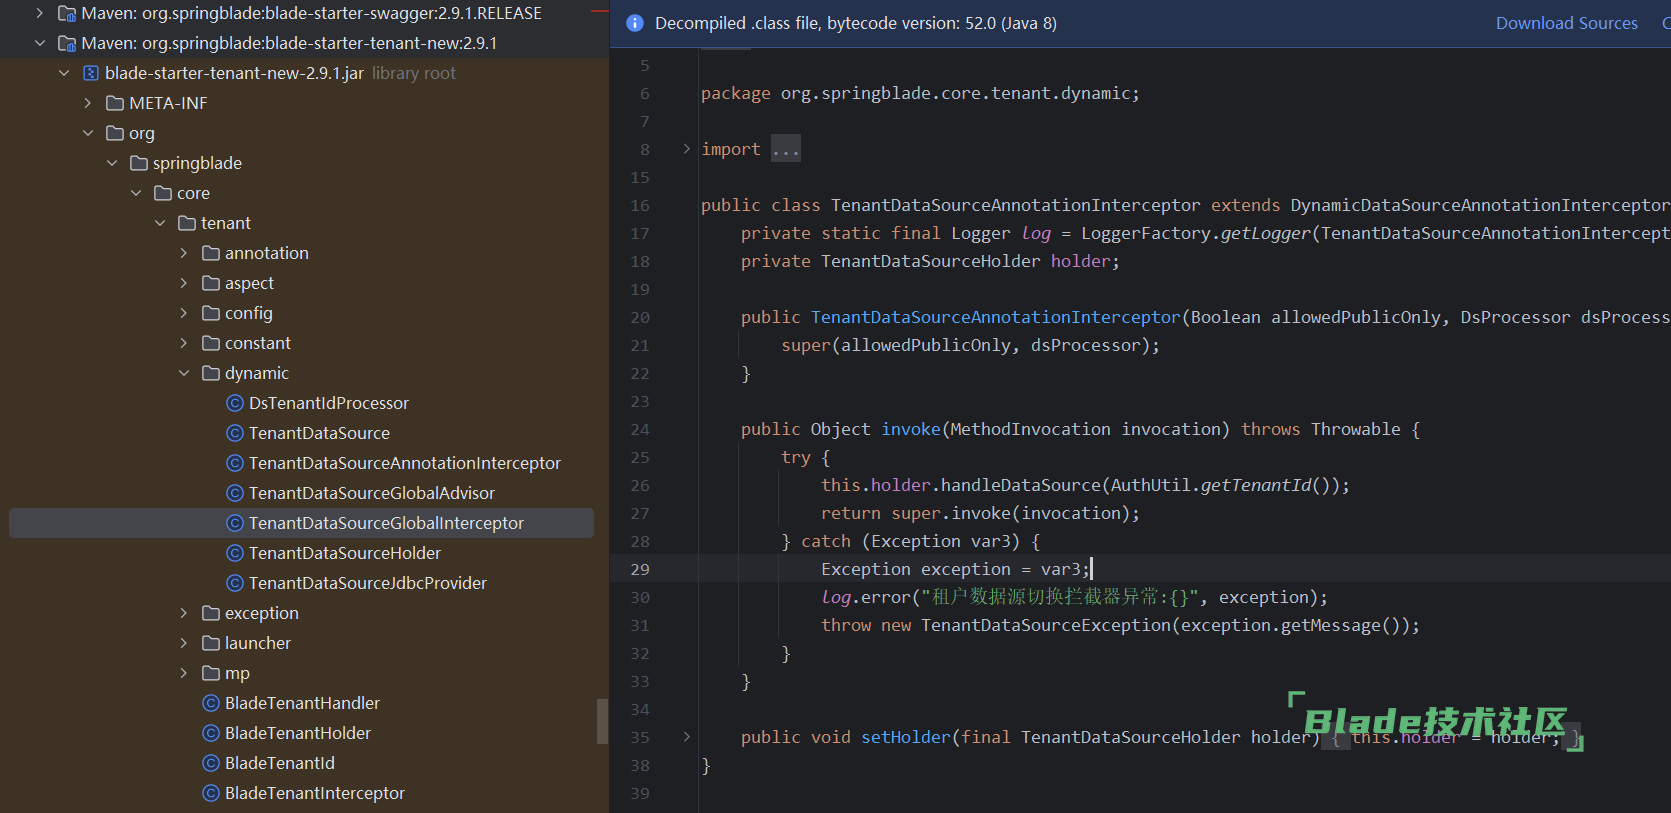Unfold the collapsed import statements
The height and width of the screenshot is (813, 1671).
pyautogui.click(x=687, y=149)
